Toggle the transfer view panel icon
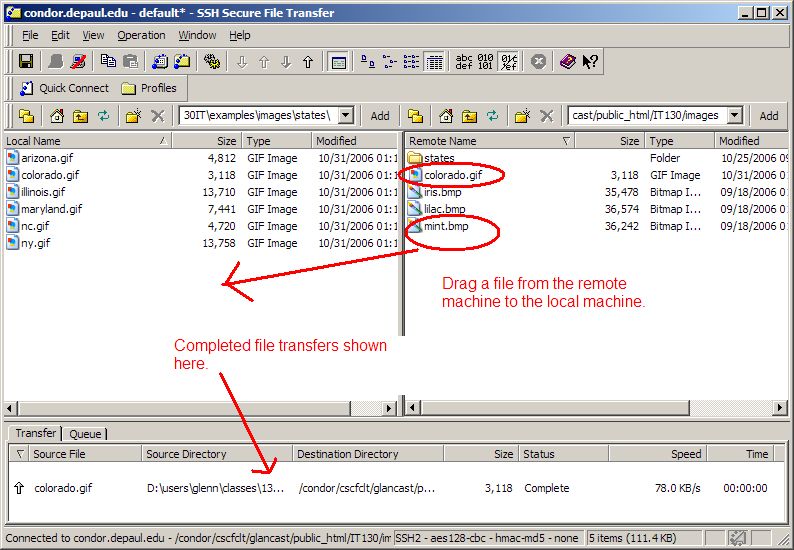Viewport: 794px width, 550px height. pyautogui.click(x=338, y=62)
